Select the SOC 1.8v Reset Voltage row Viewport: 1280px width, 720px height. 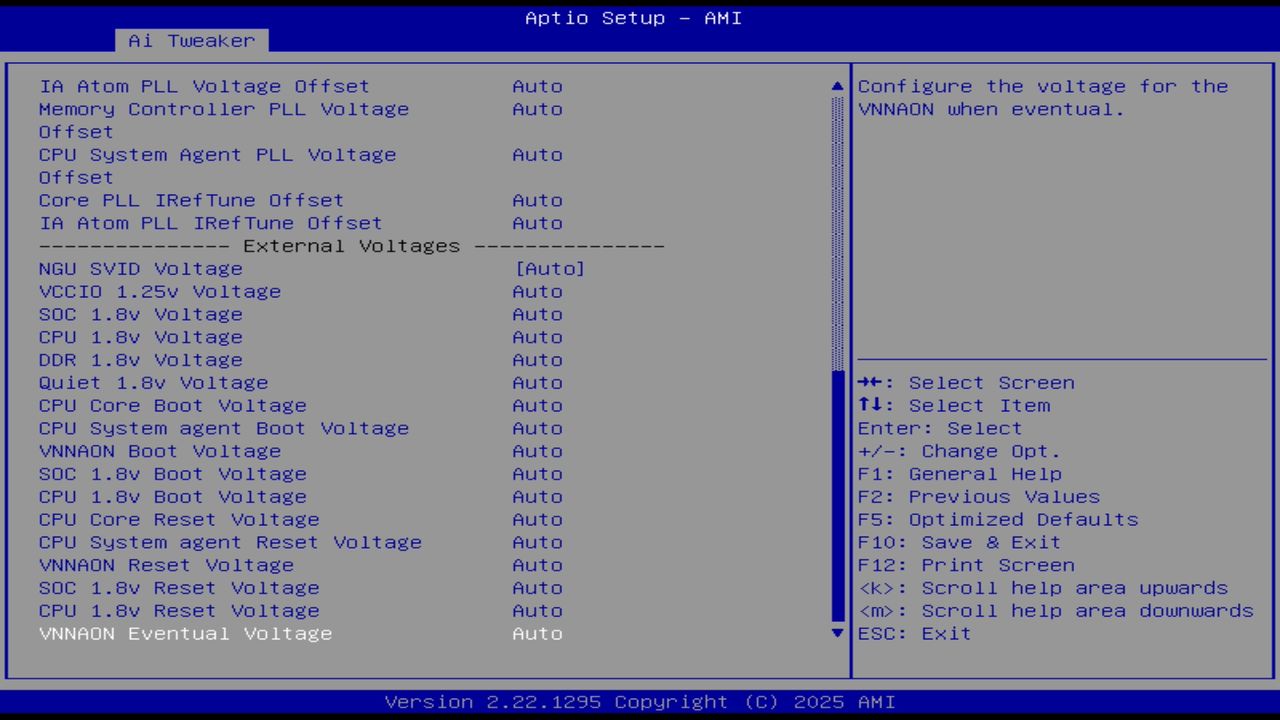166,588
